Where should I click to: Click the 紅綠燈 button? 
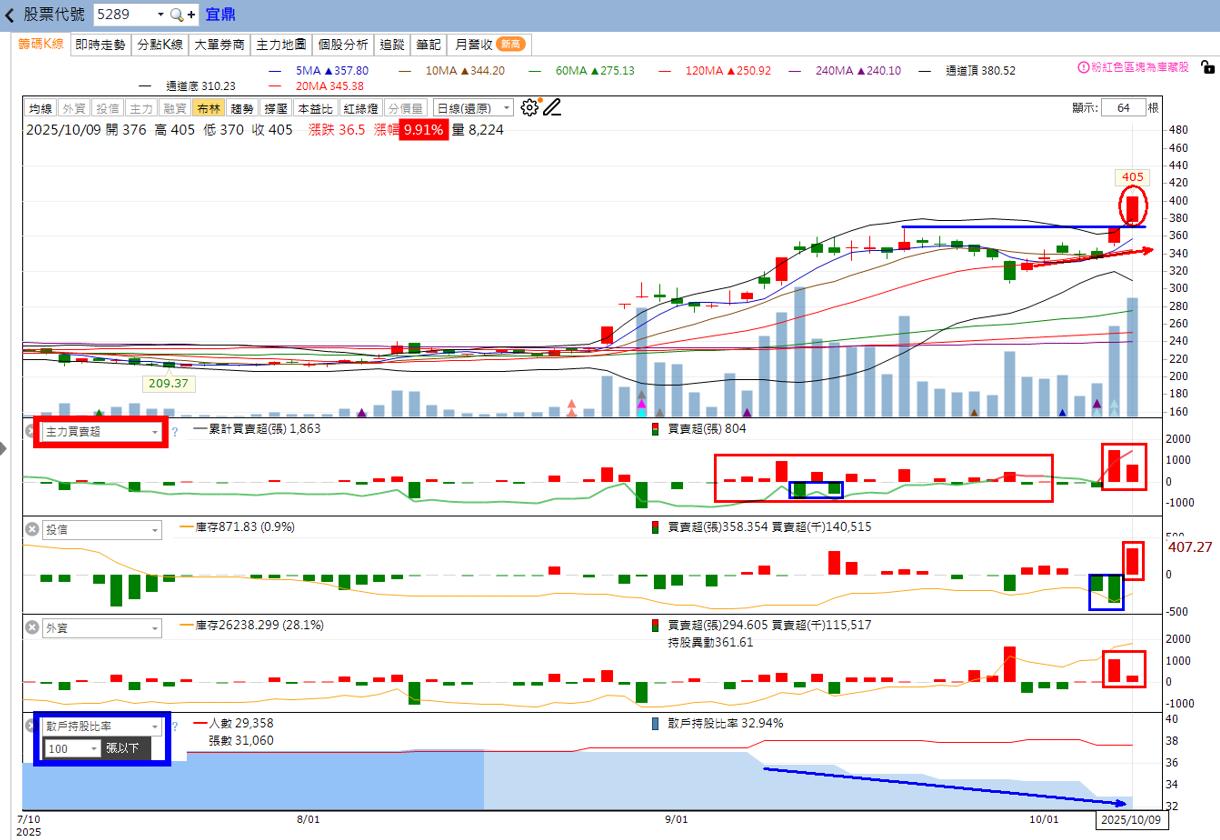[360, 108]
